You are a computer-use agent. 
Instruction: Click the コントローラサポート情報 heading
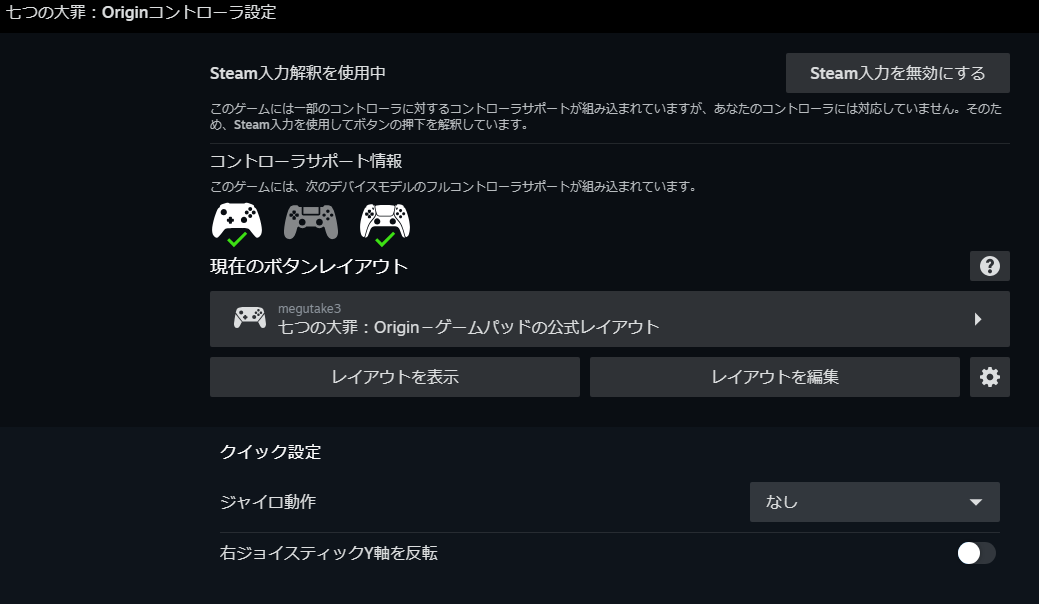(x=306, y=161)
